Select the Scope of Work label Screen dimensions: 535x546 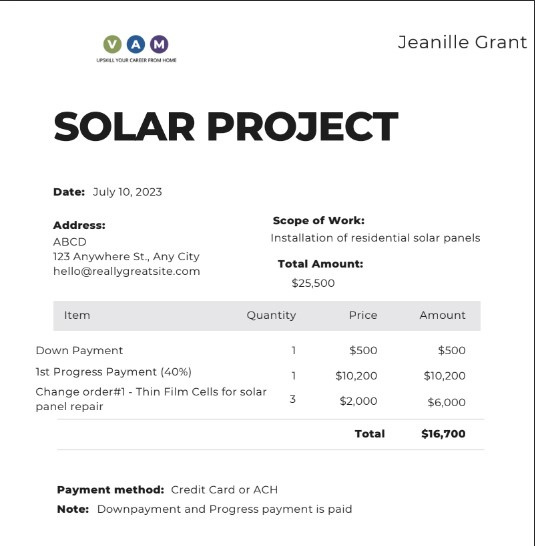click(x=319, y=220)
